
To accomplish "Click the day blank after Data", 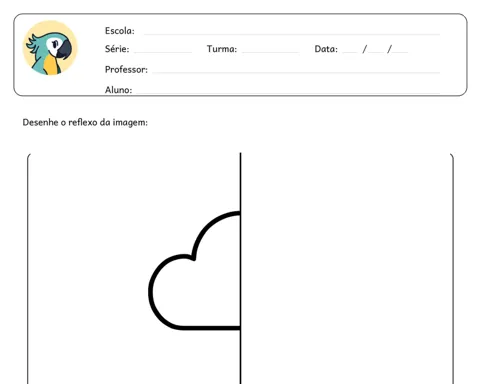I will [x=350, y=52].
